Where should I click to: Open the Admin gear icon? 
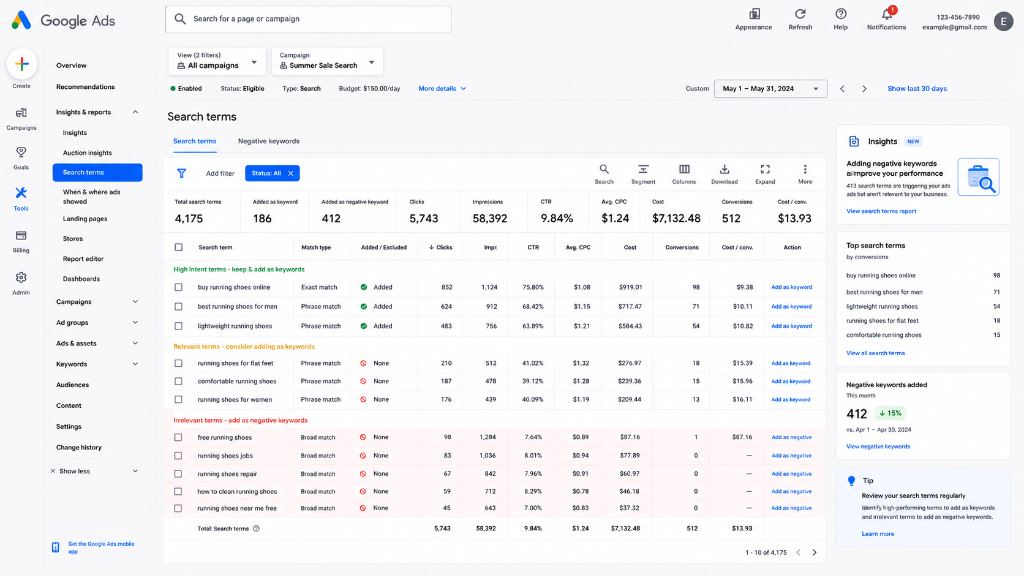pos(21,278)
